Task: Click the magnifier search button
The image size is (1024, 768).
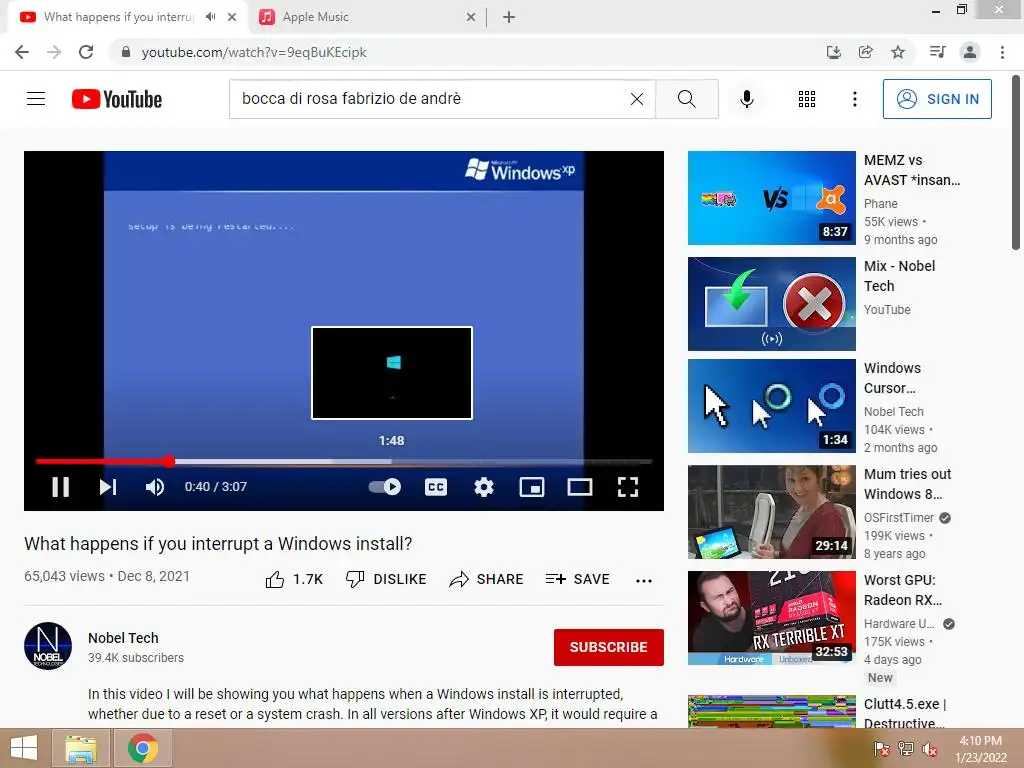Action: pos(686,99)
